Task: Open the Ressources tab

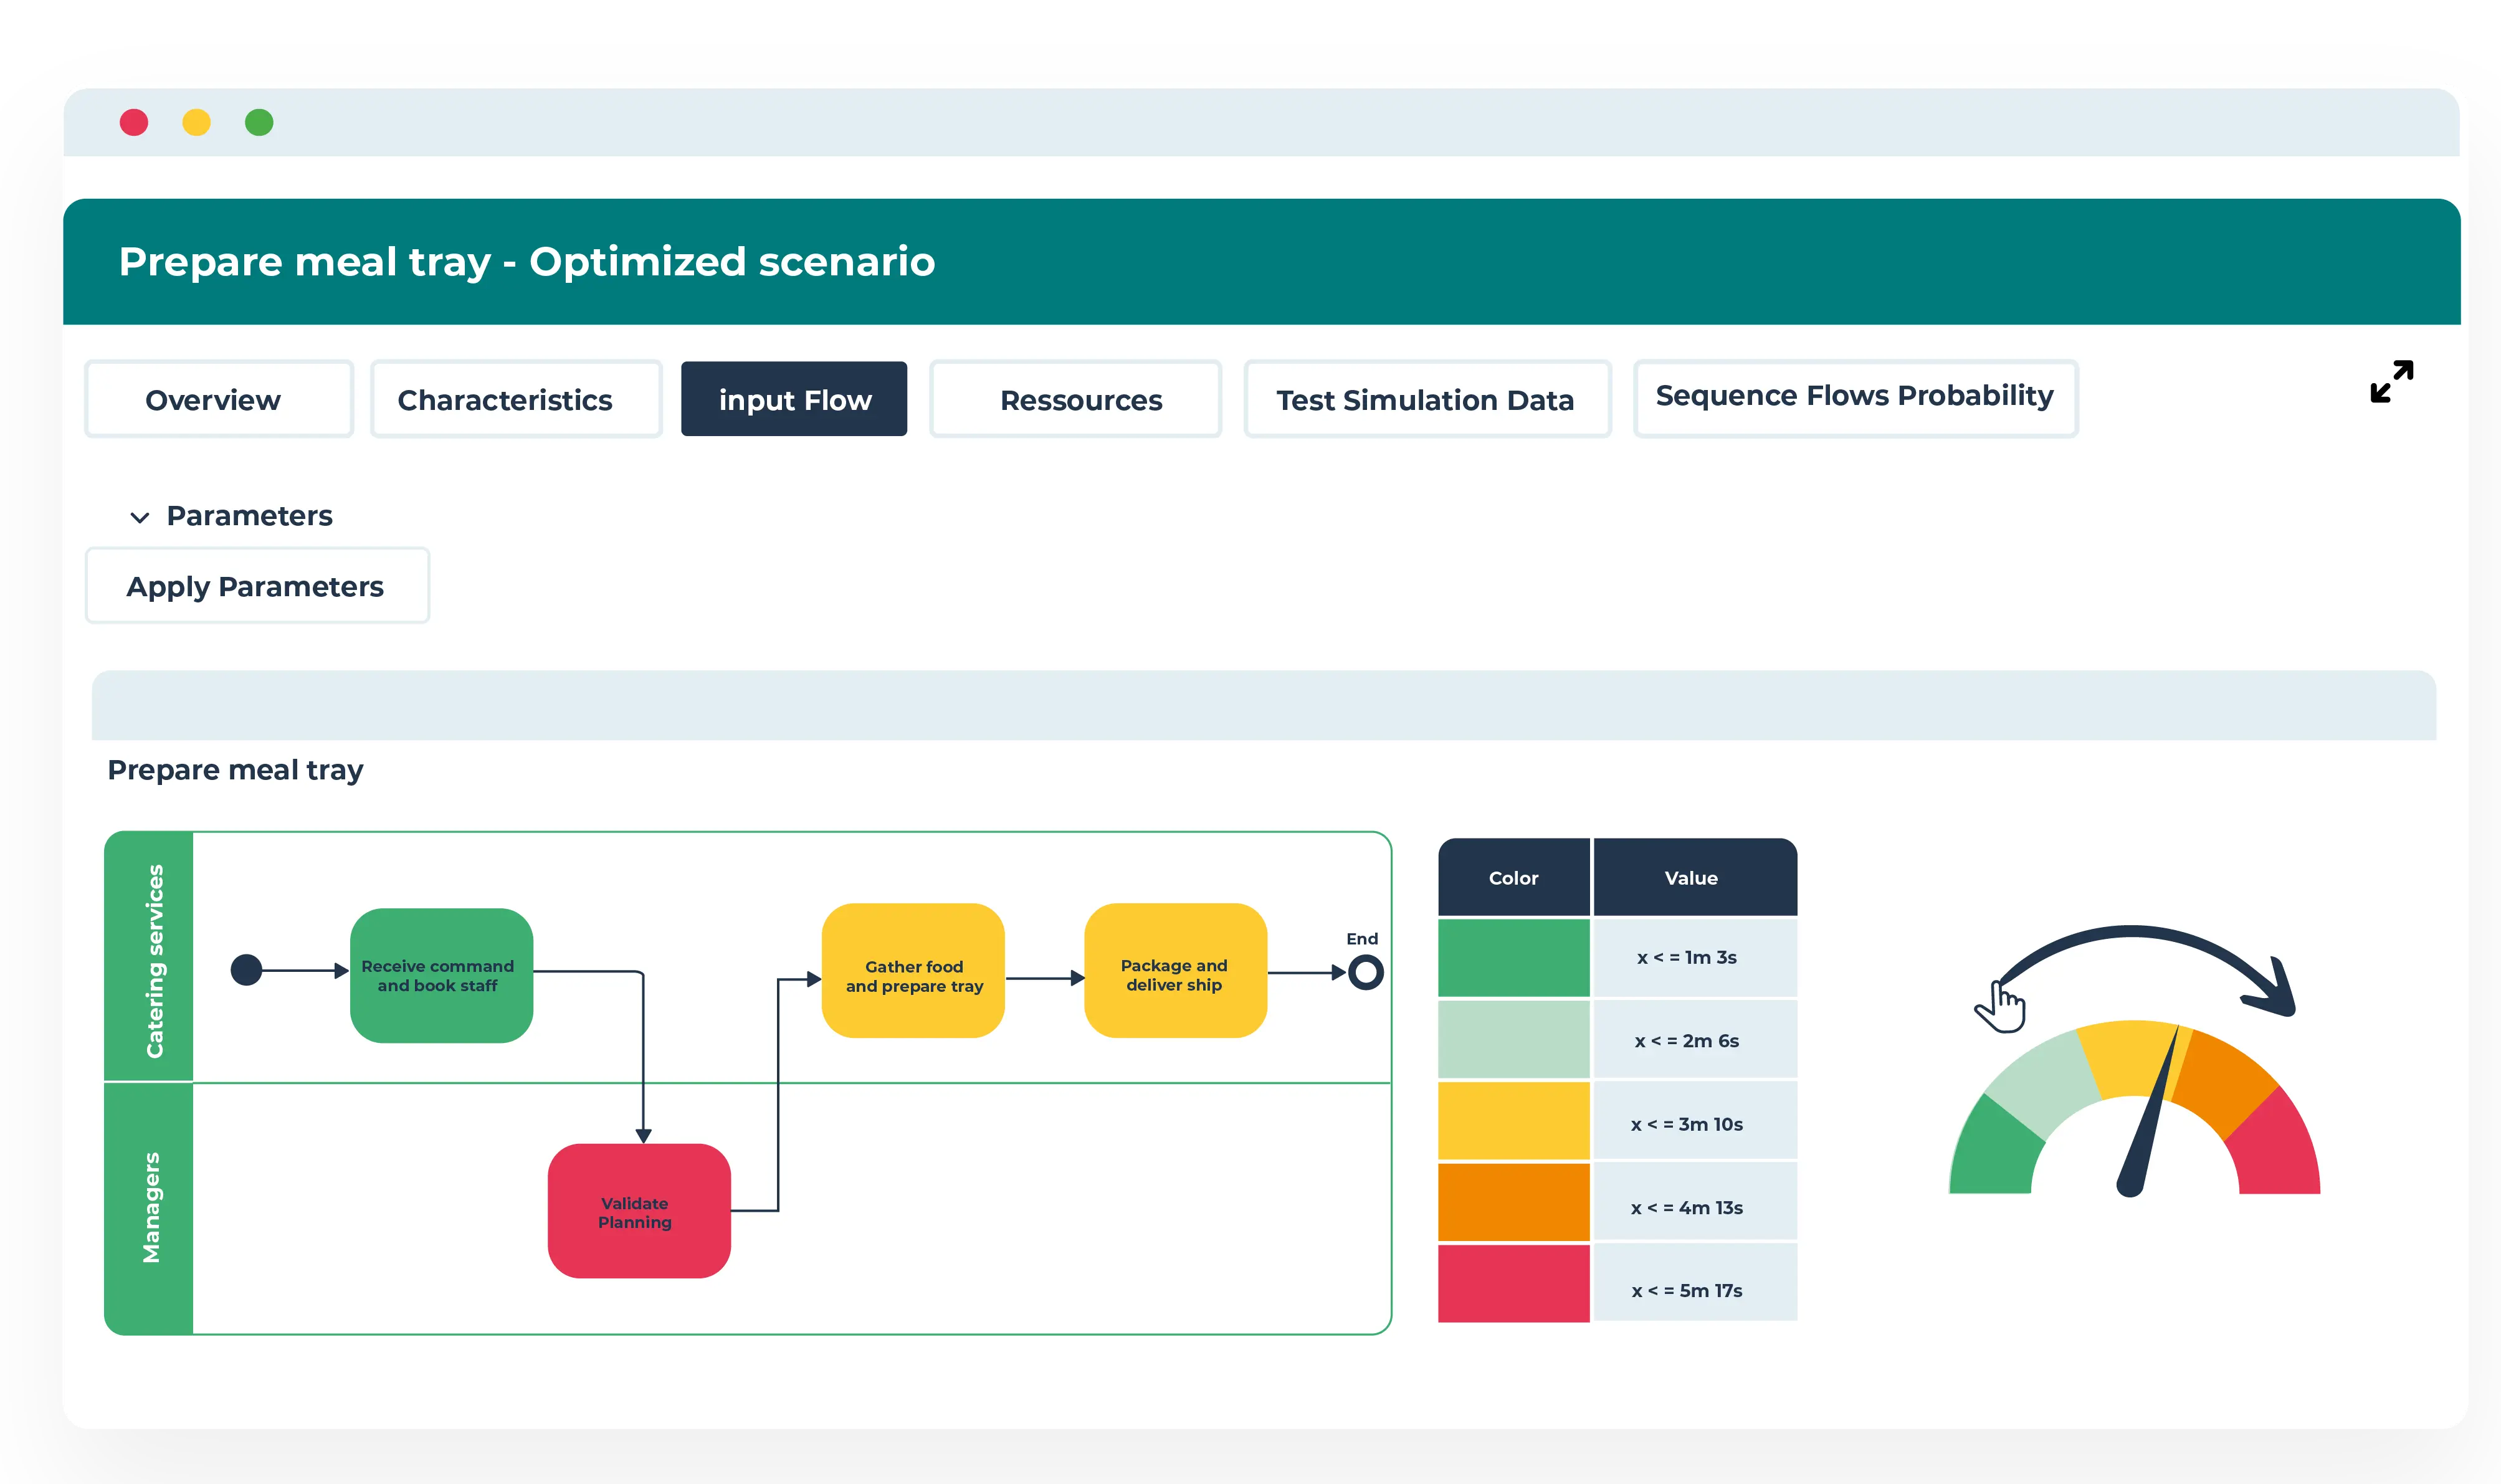Action: [x=1075, y=399]
